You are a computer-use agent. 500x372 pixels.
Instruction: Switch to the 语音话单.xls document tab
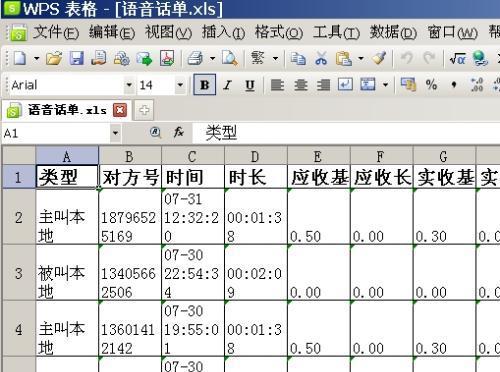tap(67, 110)
